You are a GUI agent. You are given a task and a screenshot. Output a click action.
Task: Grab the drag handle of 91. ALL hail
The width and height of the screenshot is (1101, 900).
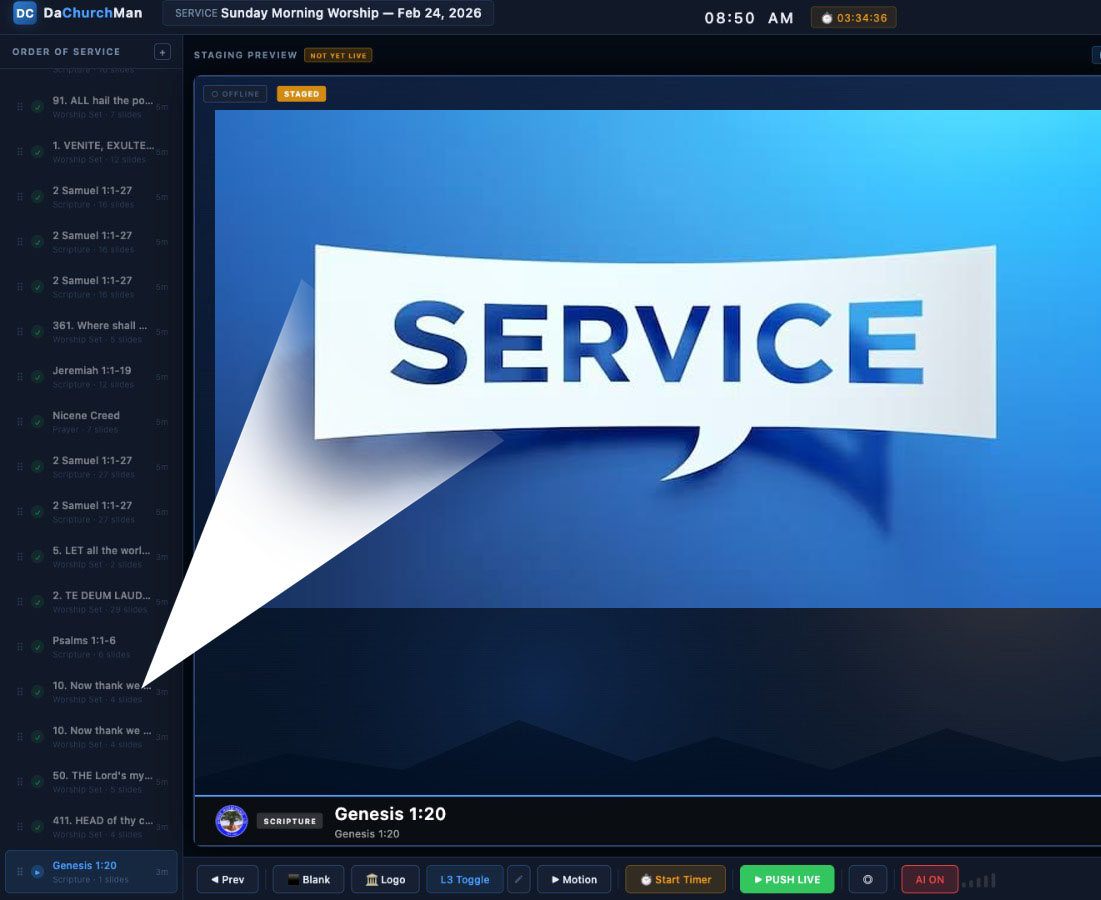click(20, 107)
